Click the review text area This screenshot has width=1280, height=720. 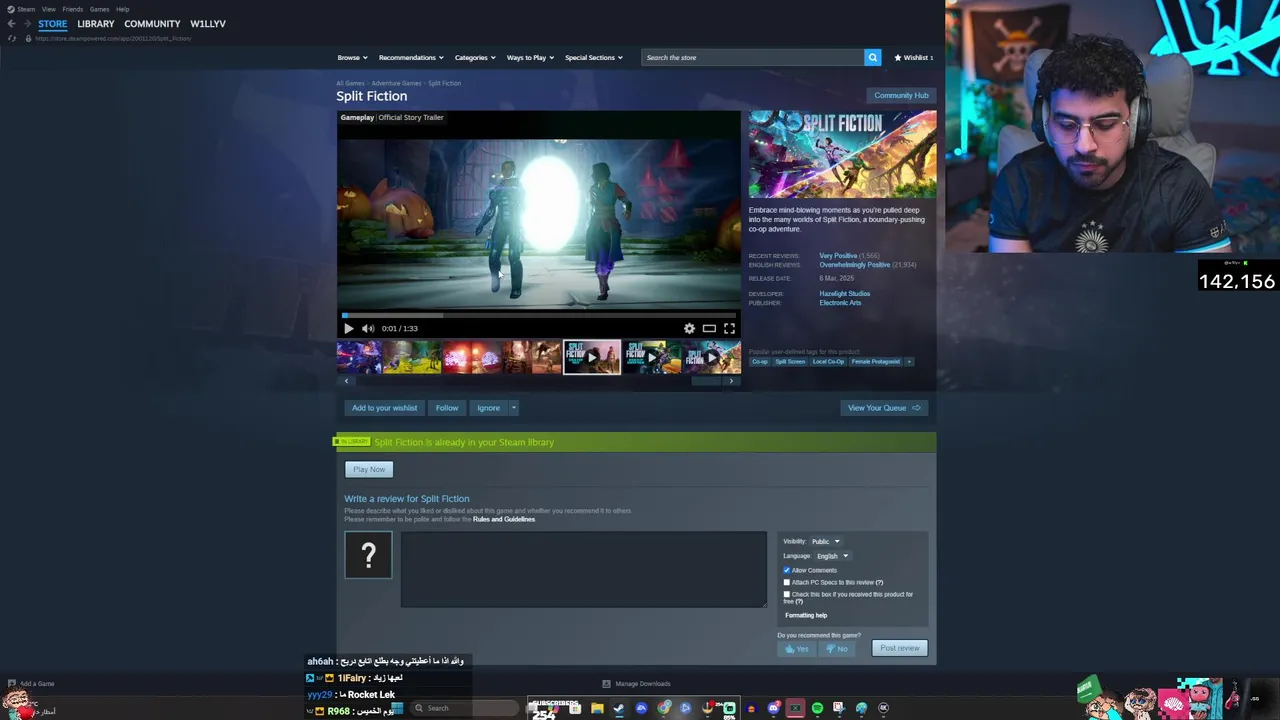click(x=584, y=570)
